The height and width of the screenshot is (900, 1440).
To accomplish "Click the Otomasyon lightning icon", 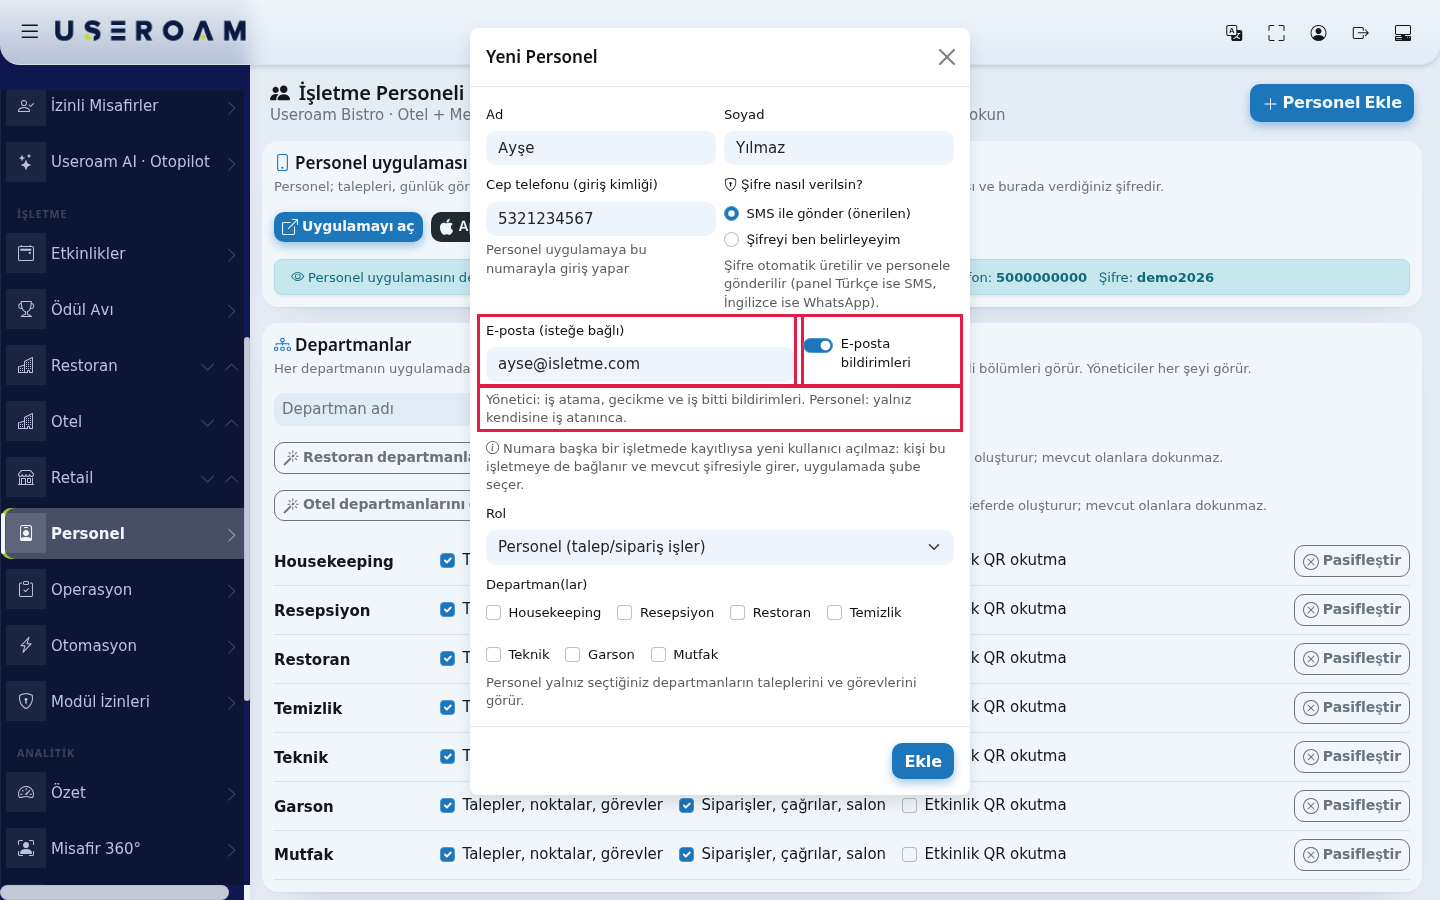I will pyautogui.click(x=26, y=646).
